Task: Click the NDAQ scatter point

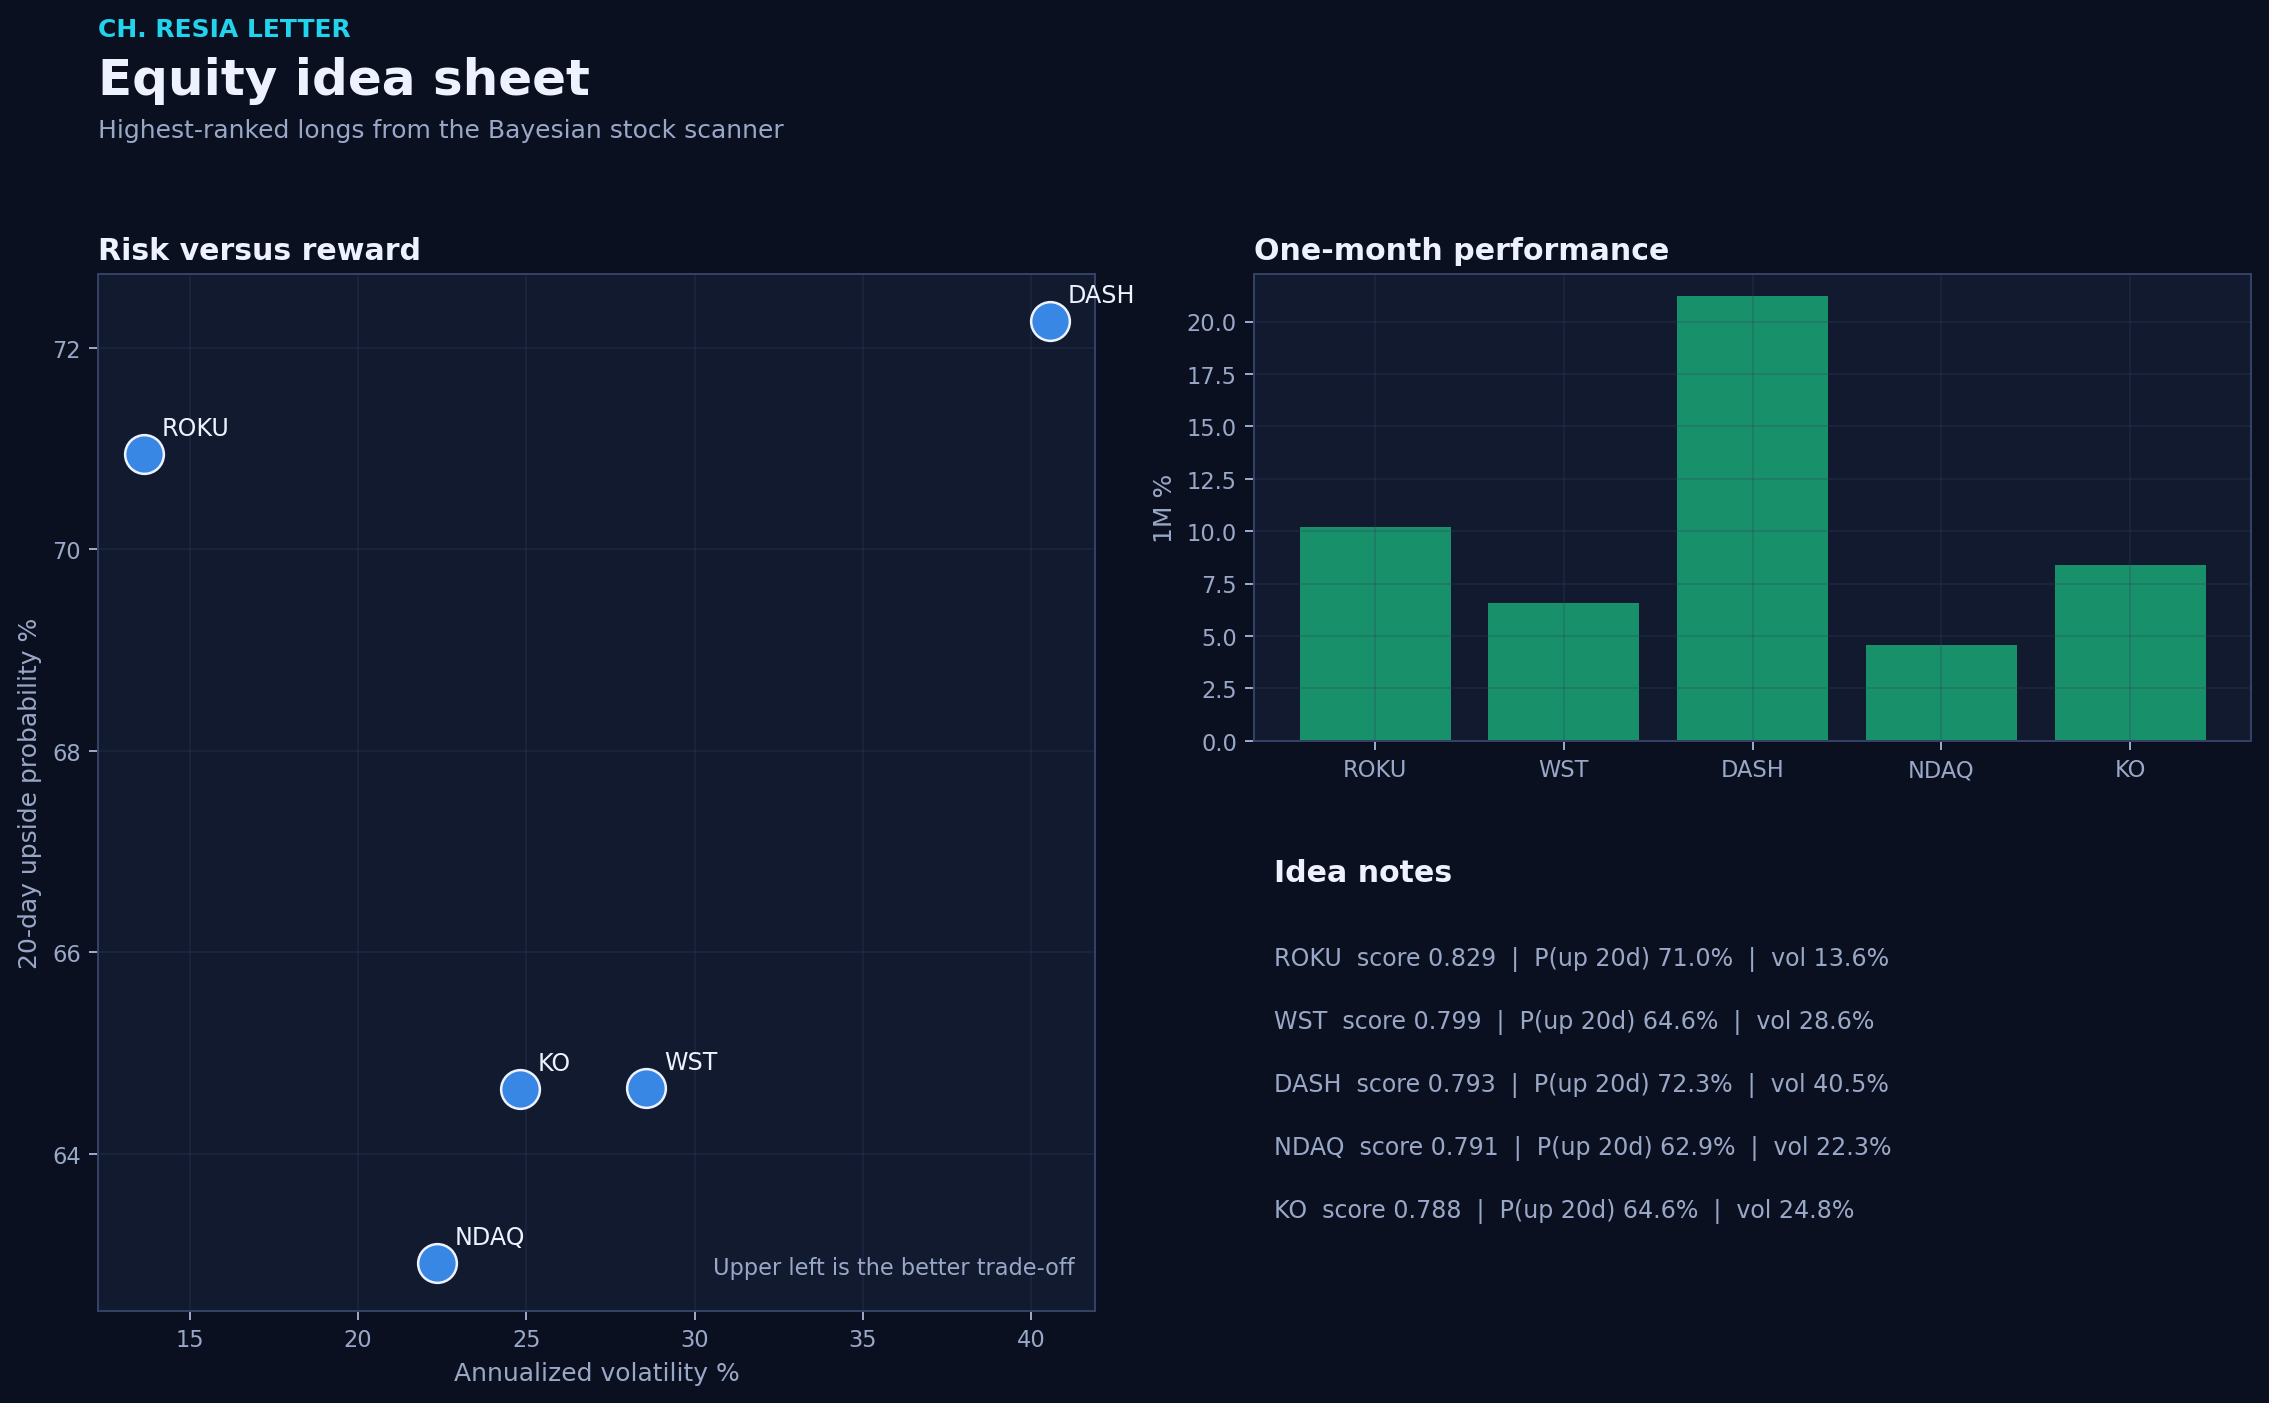Action: coord(437,1263)
